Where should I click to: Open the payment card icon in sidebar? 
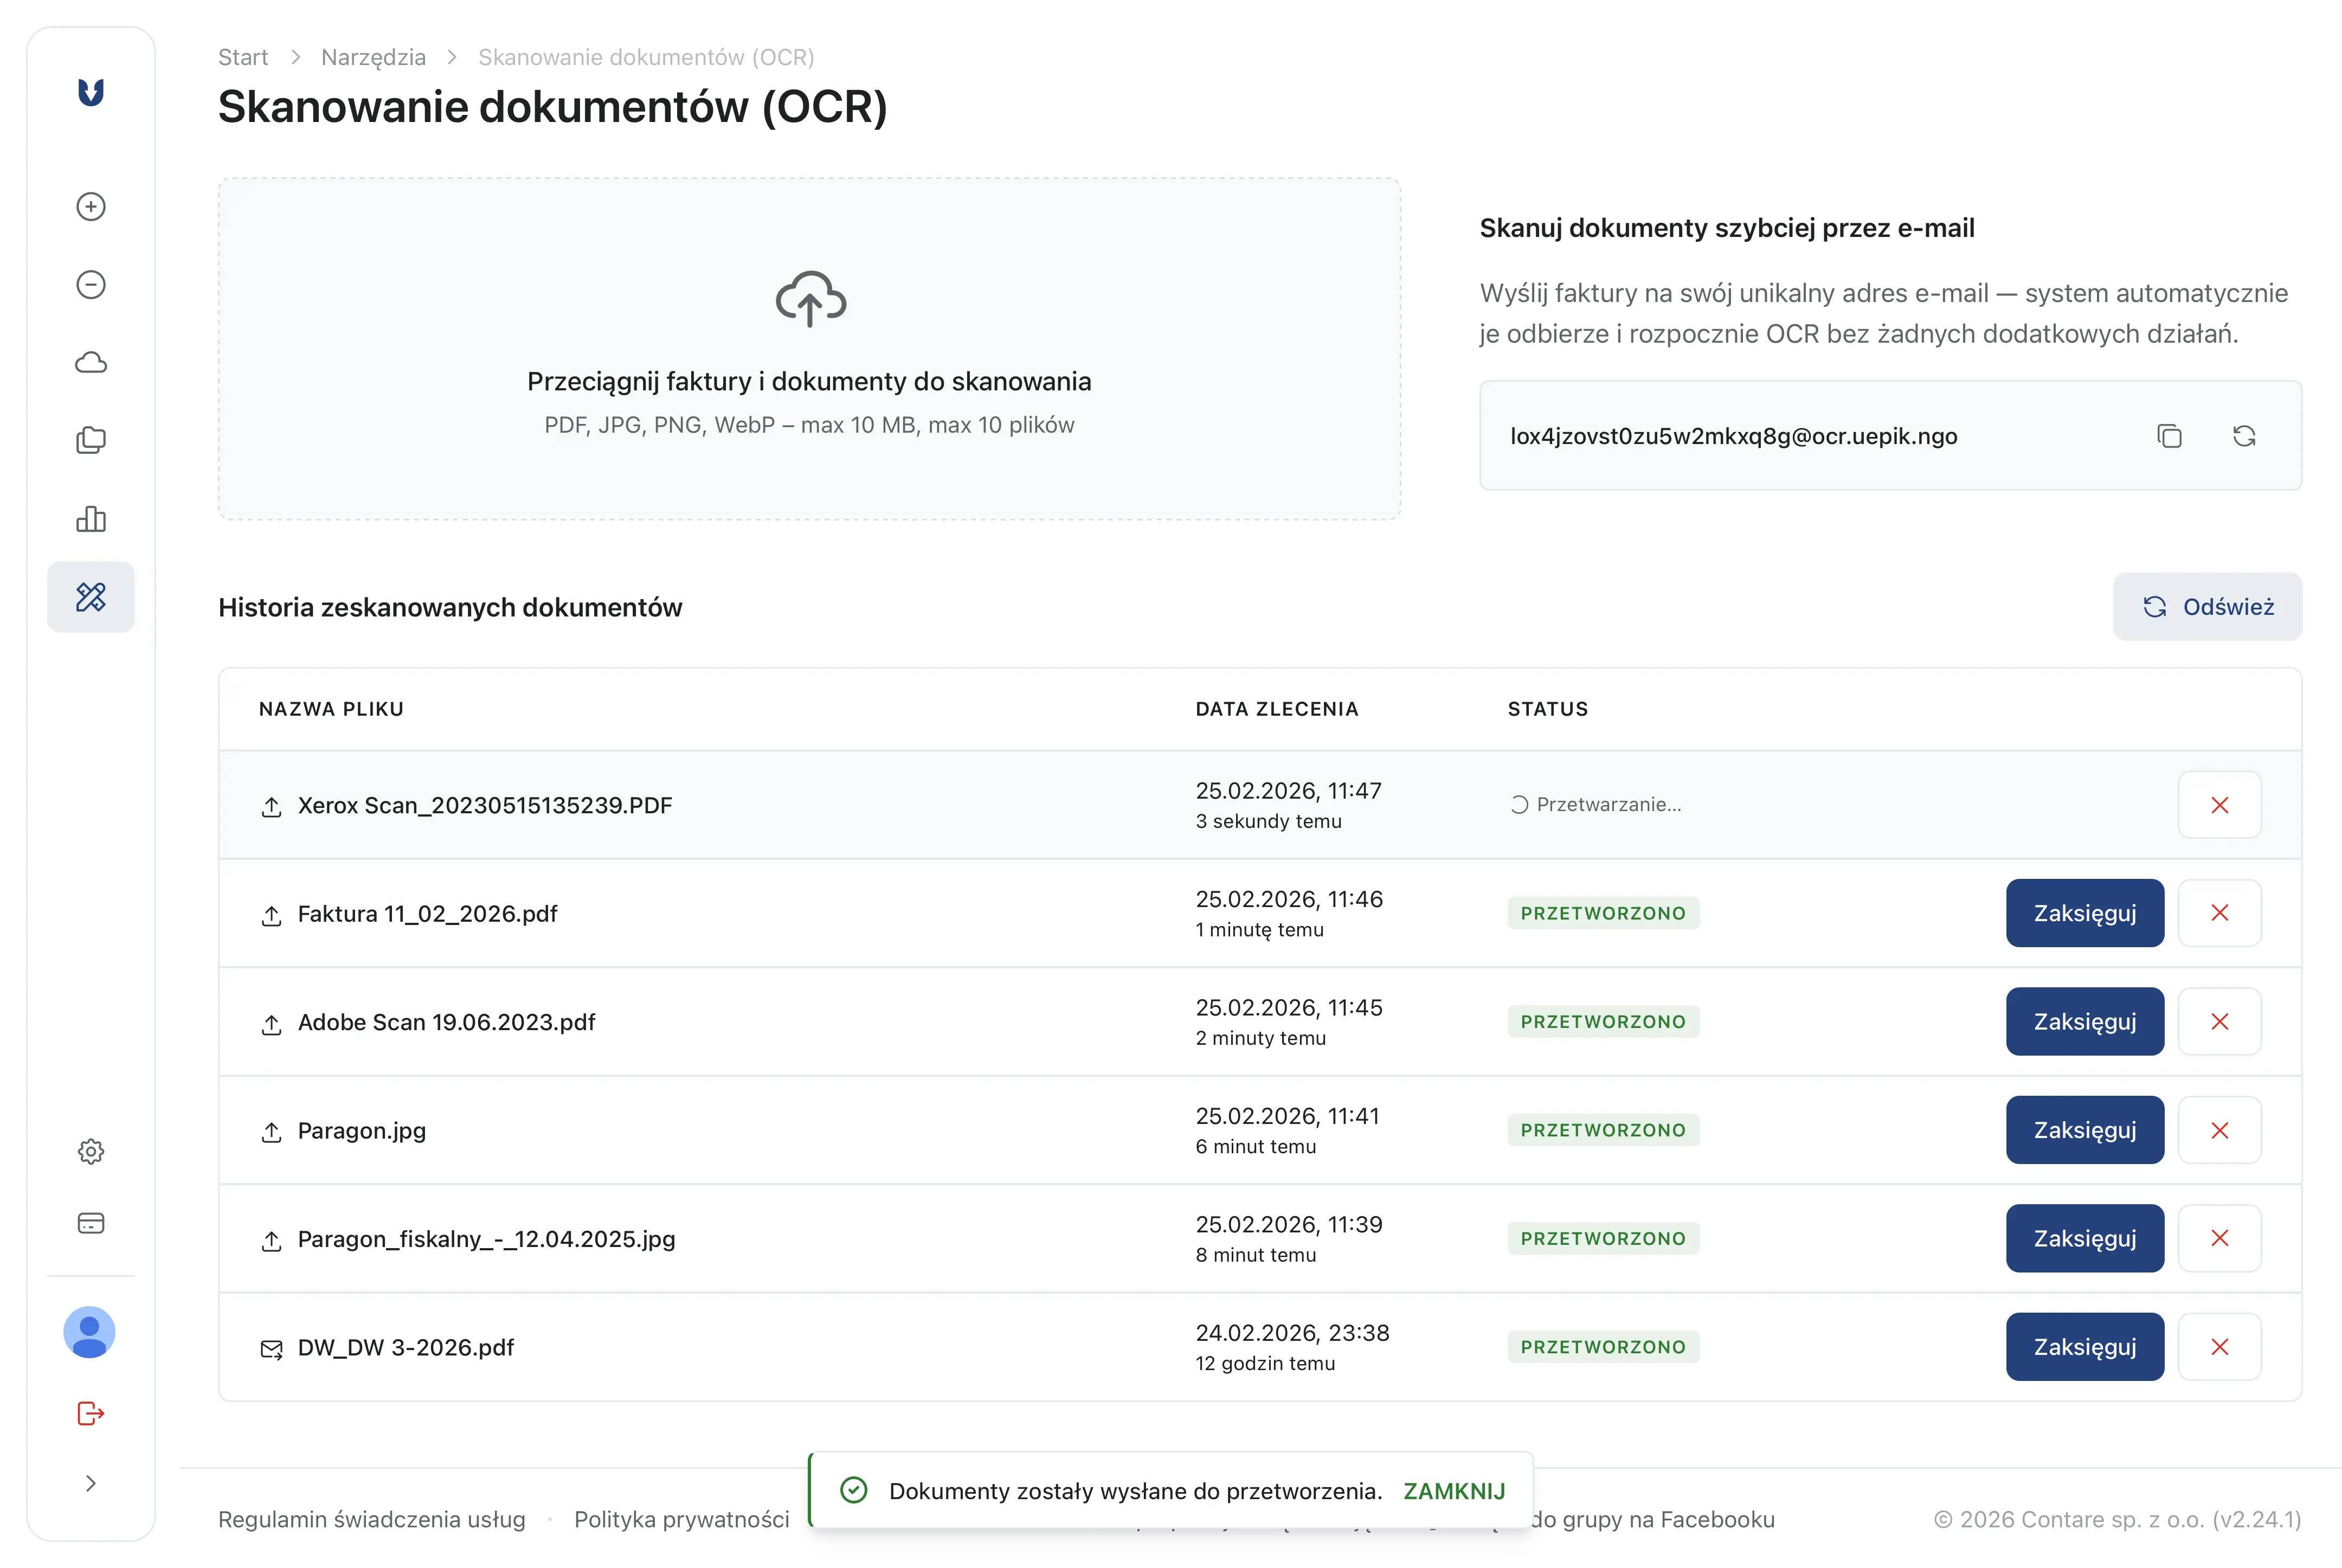90,1223
